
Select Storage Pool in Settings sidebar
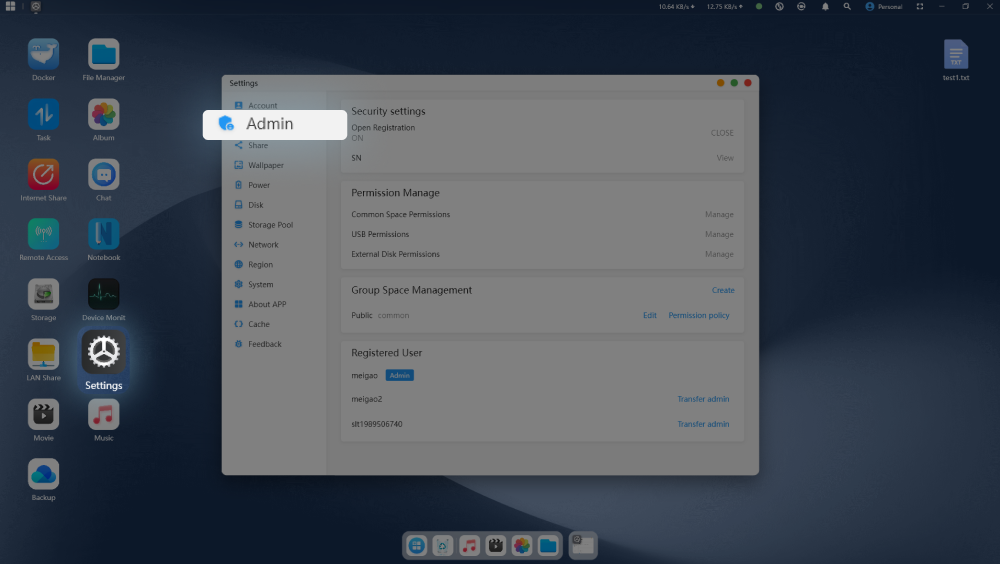(270, 225)
